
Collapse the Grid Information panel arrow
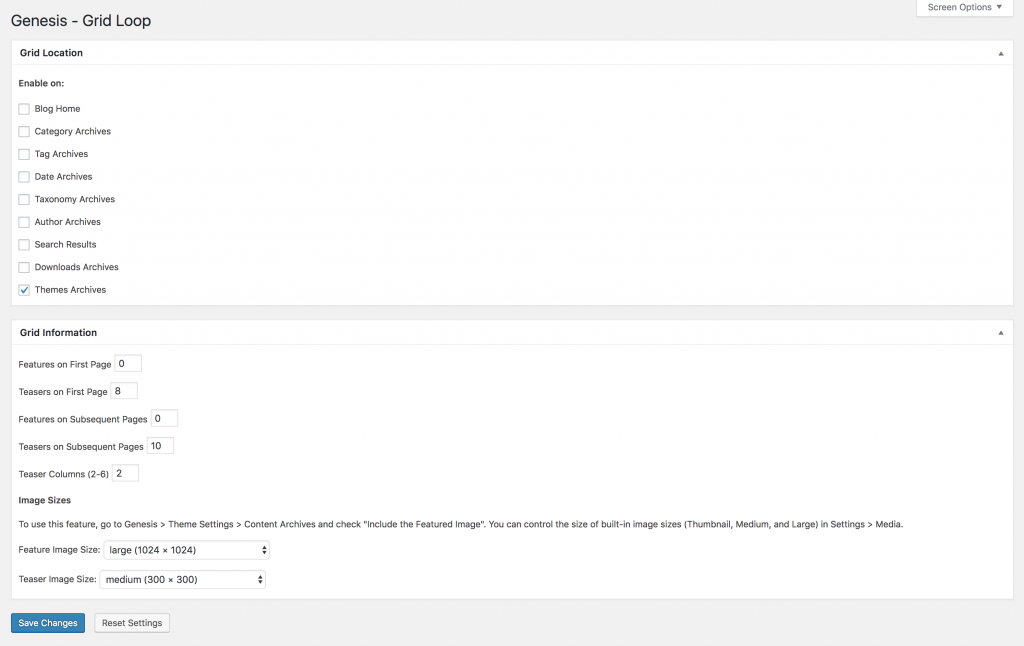[x=1000, y=333]
